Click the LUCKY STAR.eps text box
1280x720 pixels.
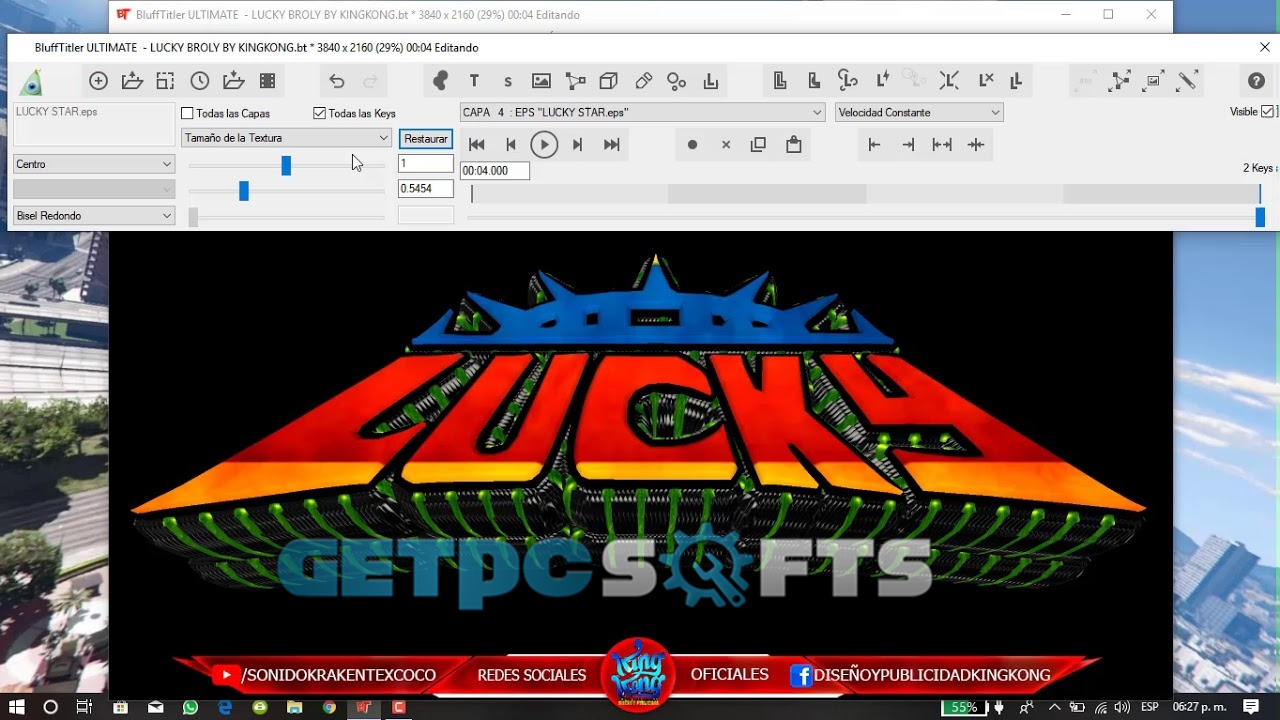pos(94,124)
